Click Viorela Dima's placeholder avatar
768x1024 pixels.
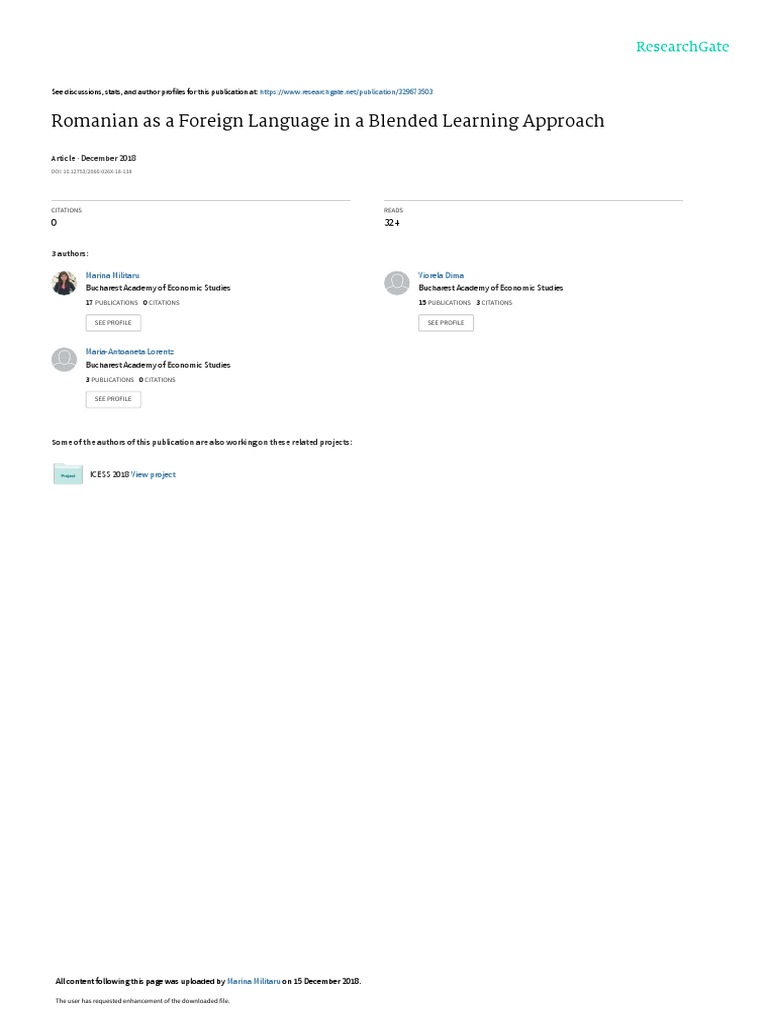click(396, 283)
